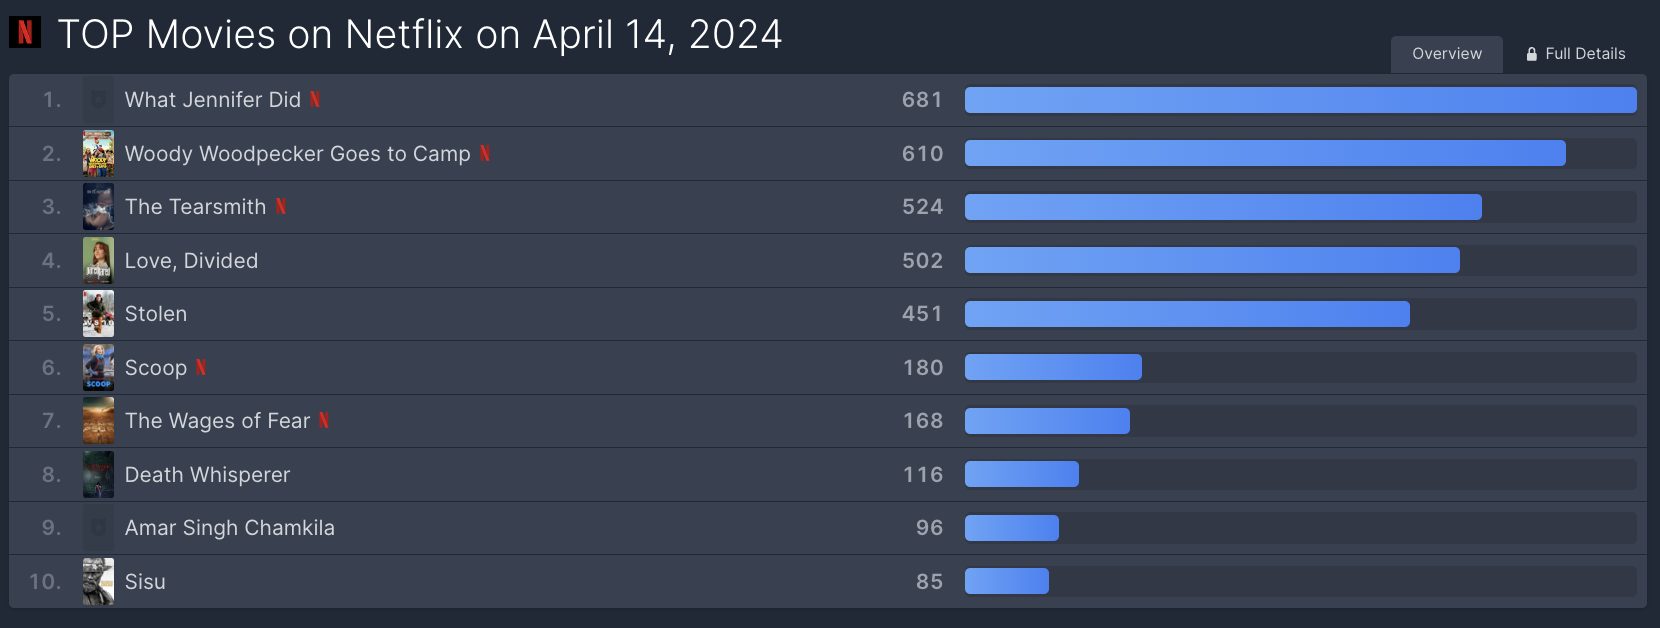Click Netflix badge next to The Tearsmith

point(281,206)
